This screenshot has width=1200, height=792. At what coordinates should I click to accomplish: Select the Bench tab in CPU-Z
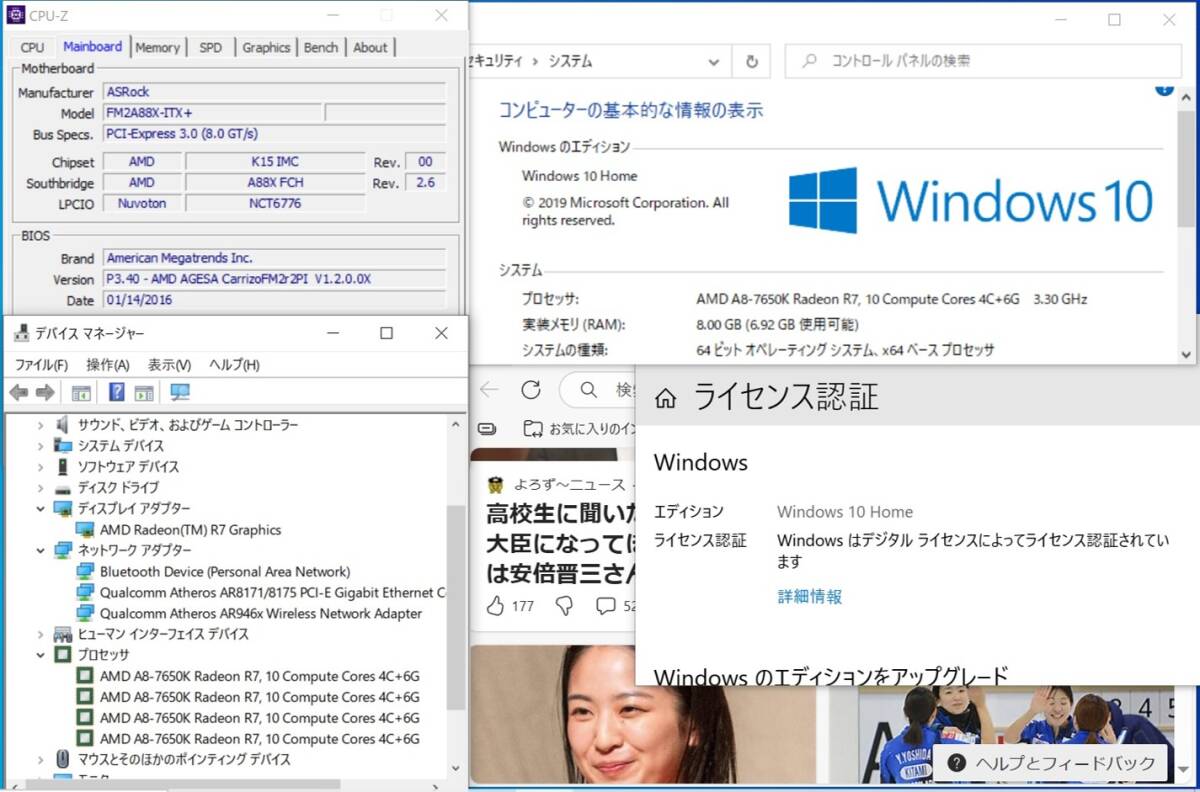[x=321, y=47]
